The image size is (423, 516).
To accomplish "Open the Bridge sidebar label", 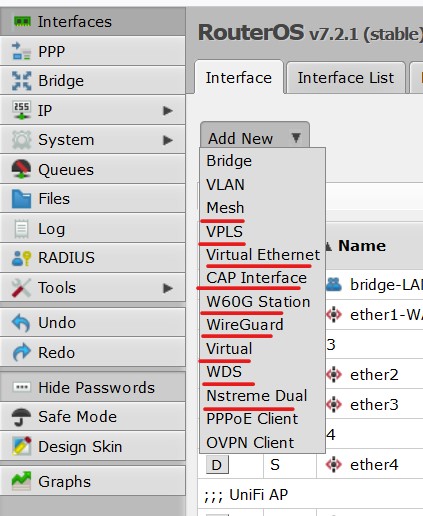I will [61, 81].
